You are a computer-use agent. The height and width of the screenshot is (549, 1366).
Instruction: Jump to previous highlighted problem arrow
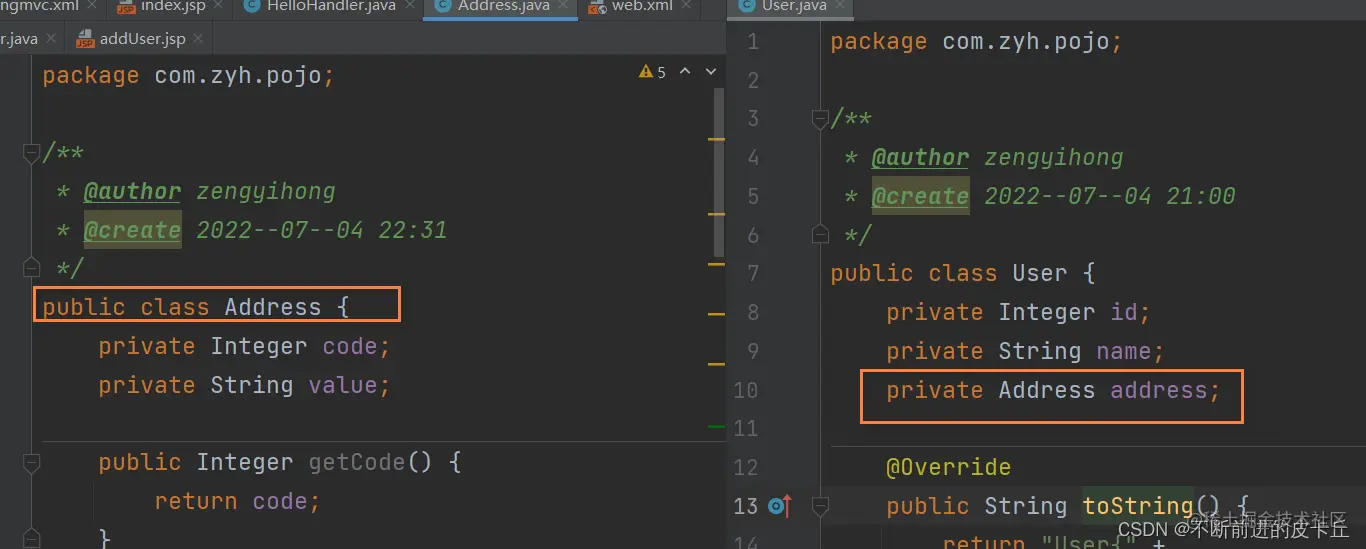(x=685, y=72)
